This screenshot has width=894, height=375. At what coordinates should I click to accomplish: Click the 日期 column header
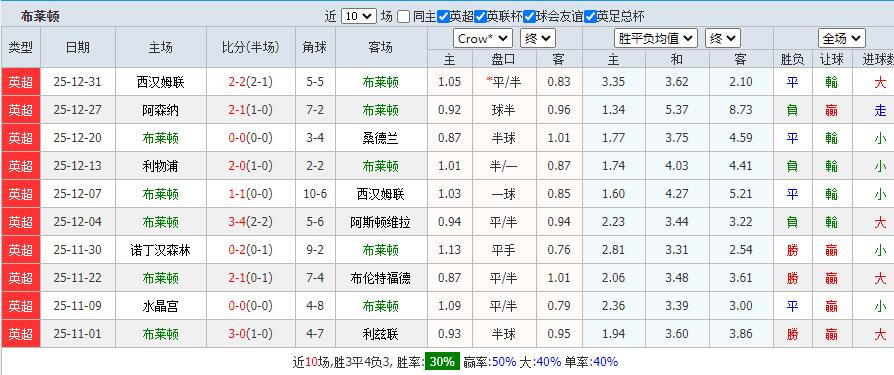(78, 47)
